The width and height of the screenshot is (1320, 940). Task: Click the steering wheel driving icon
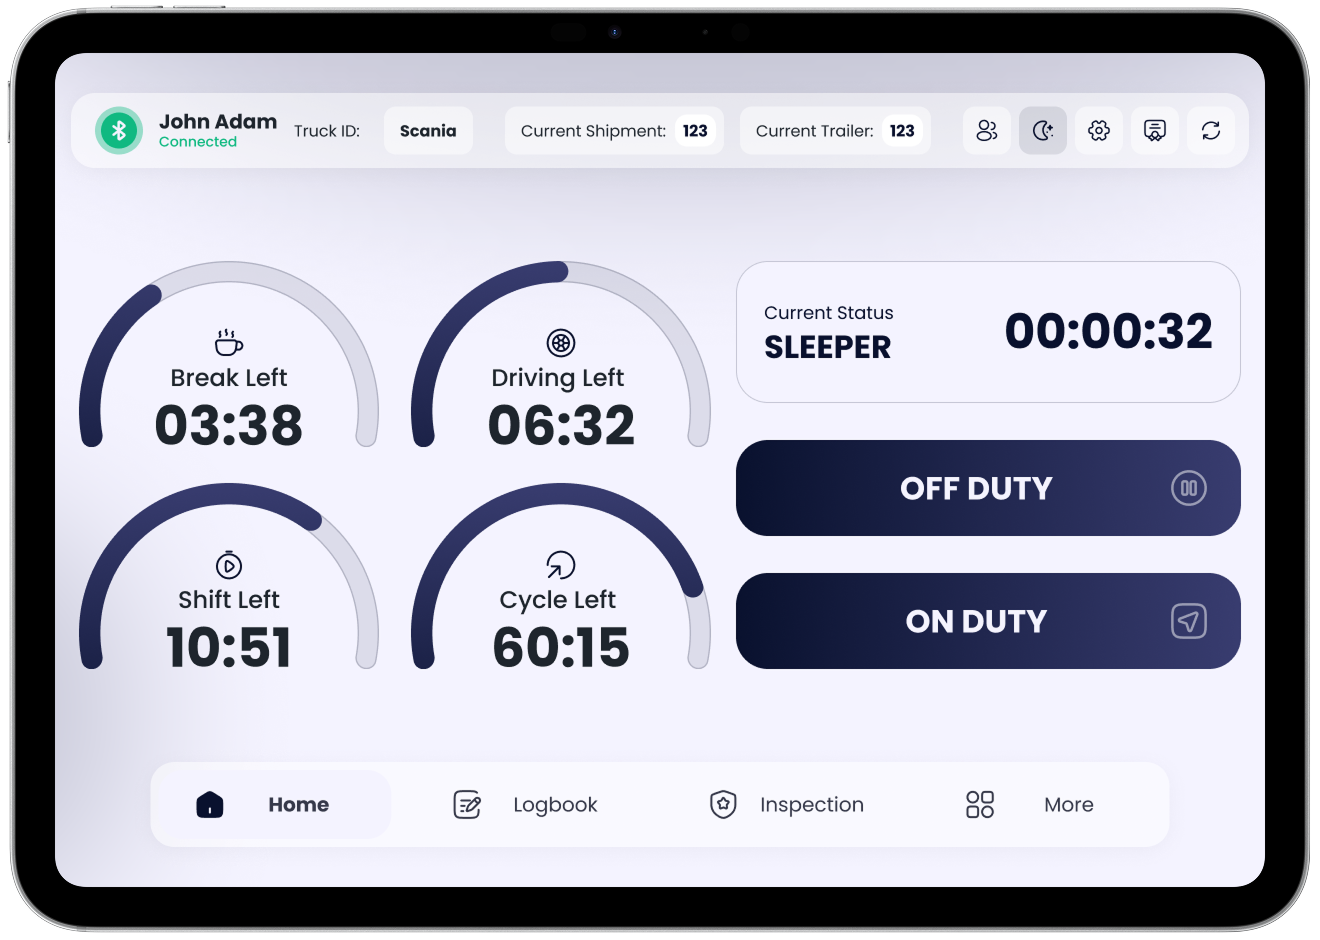561,343
